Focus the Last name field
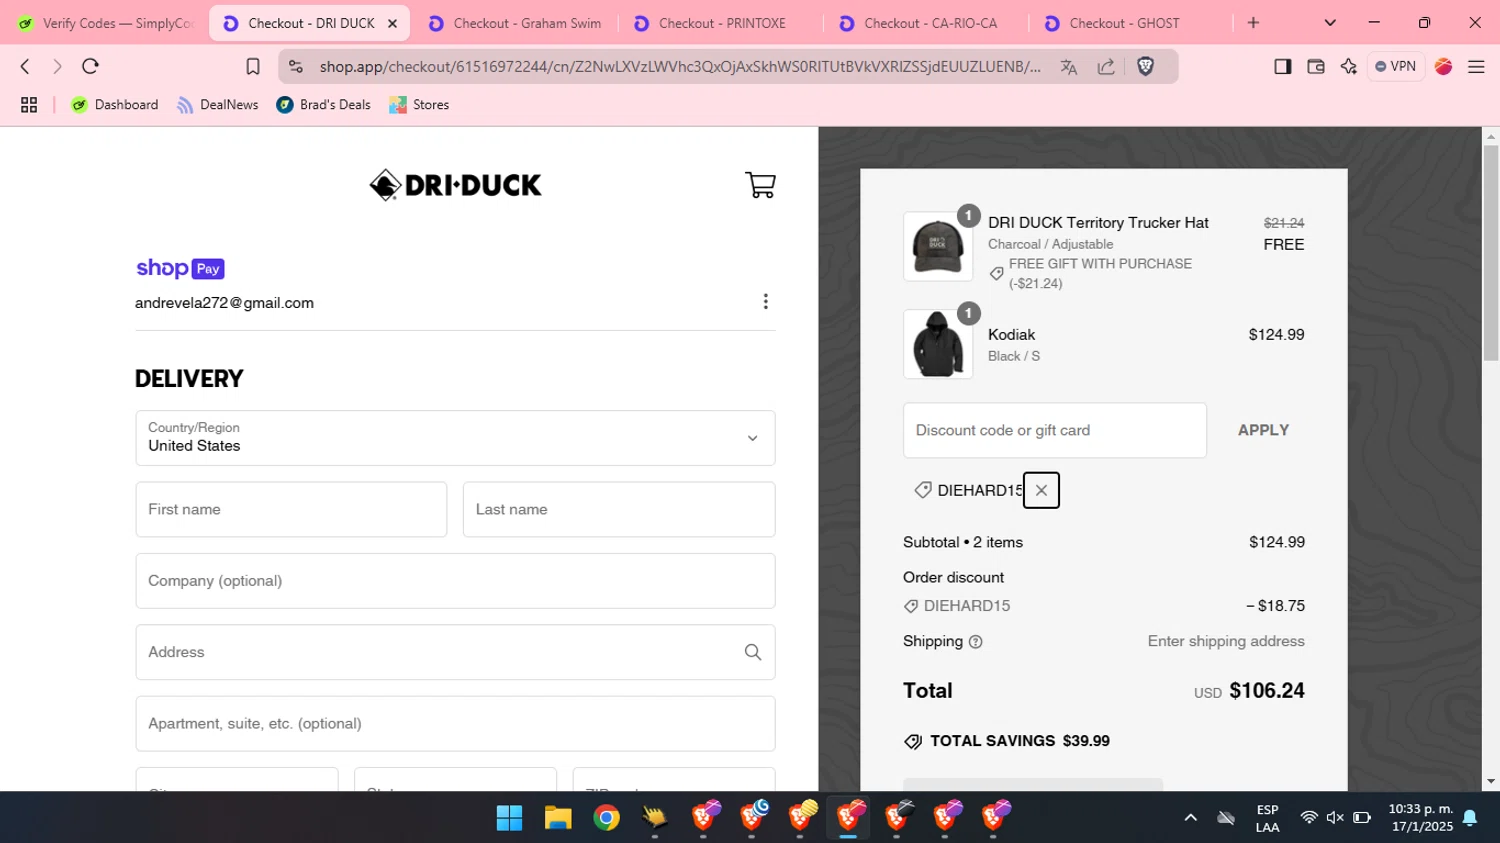Image resolution: width=1500 pixels, height=843 pixels. click(619, 509)
